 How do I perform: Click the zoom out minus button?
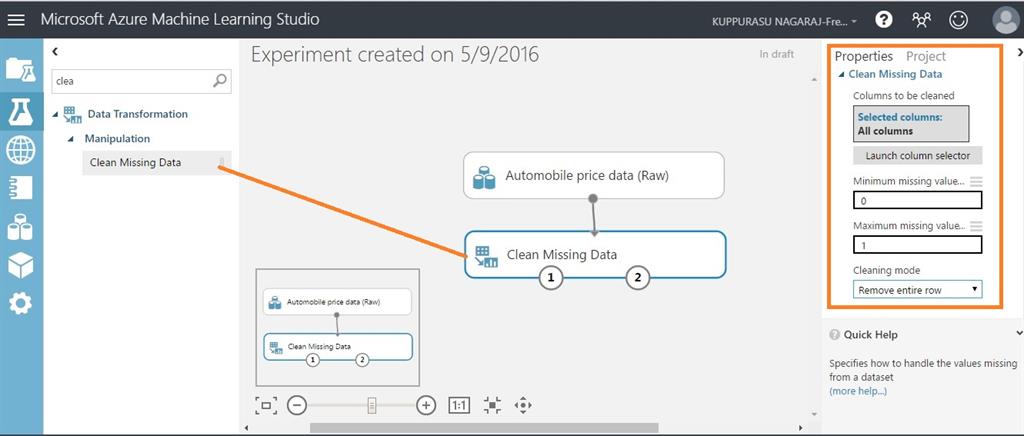tap(296, 405)
